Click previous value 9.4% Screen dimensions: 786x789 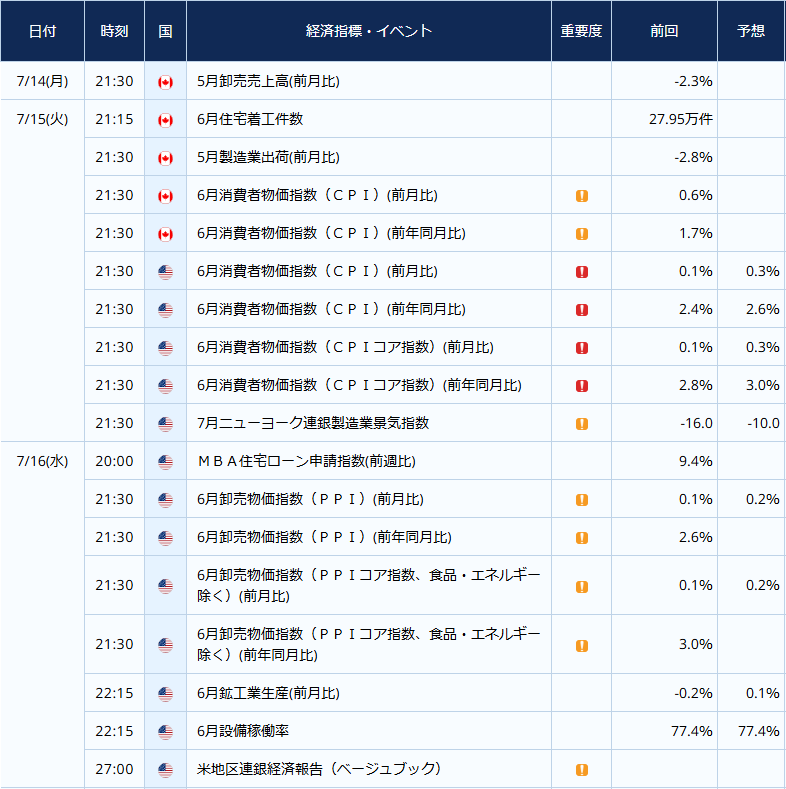click(x=695, y=461)
